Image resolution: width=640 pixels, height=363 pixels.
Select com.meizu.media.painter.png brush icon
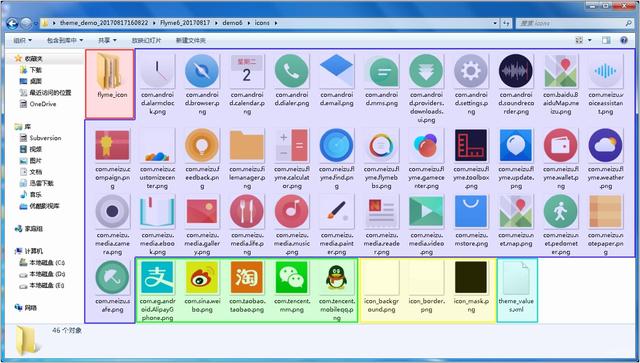[x=336, y=212]
